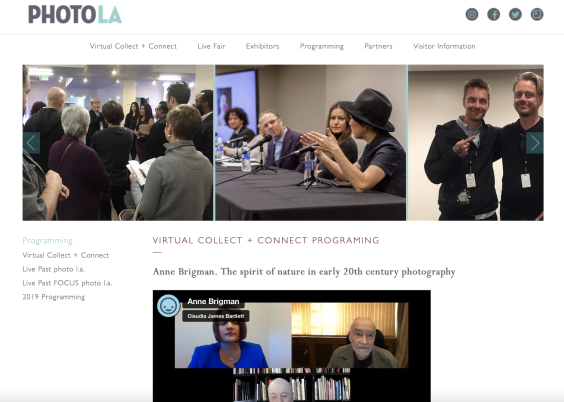Advance carousel with right arrow
Image resolution: width=564 pixels, height=402 pixels.
[535, 143]
